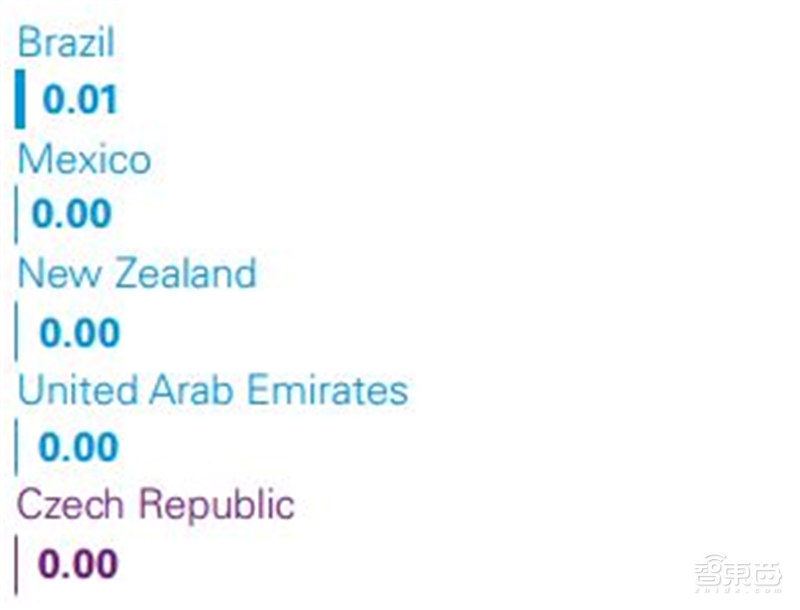The height and width of the screenshot is (610, 800).
Task: Click the 0.00 value under United Arab Emirates
Action: (x=78, y=448)
